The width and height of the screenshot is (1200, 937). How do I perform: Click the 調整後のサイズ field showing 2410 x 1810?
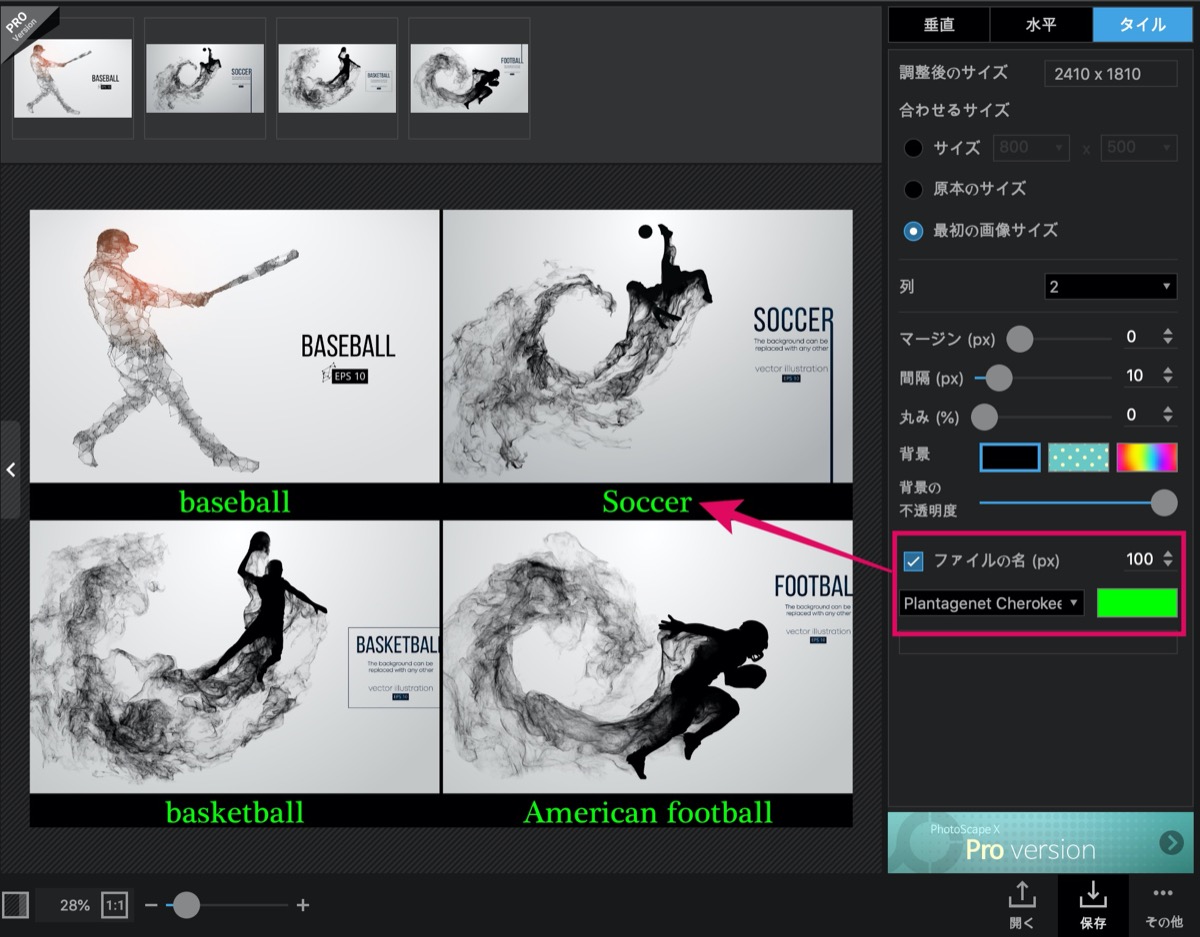(1110, 73)
